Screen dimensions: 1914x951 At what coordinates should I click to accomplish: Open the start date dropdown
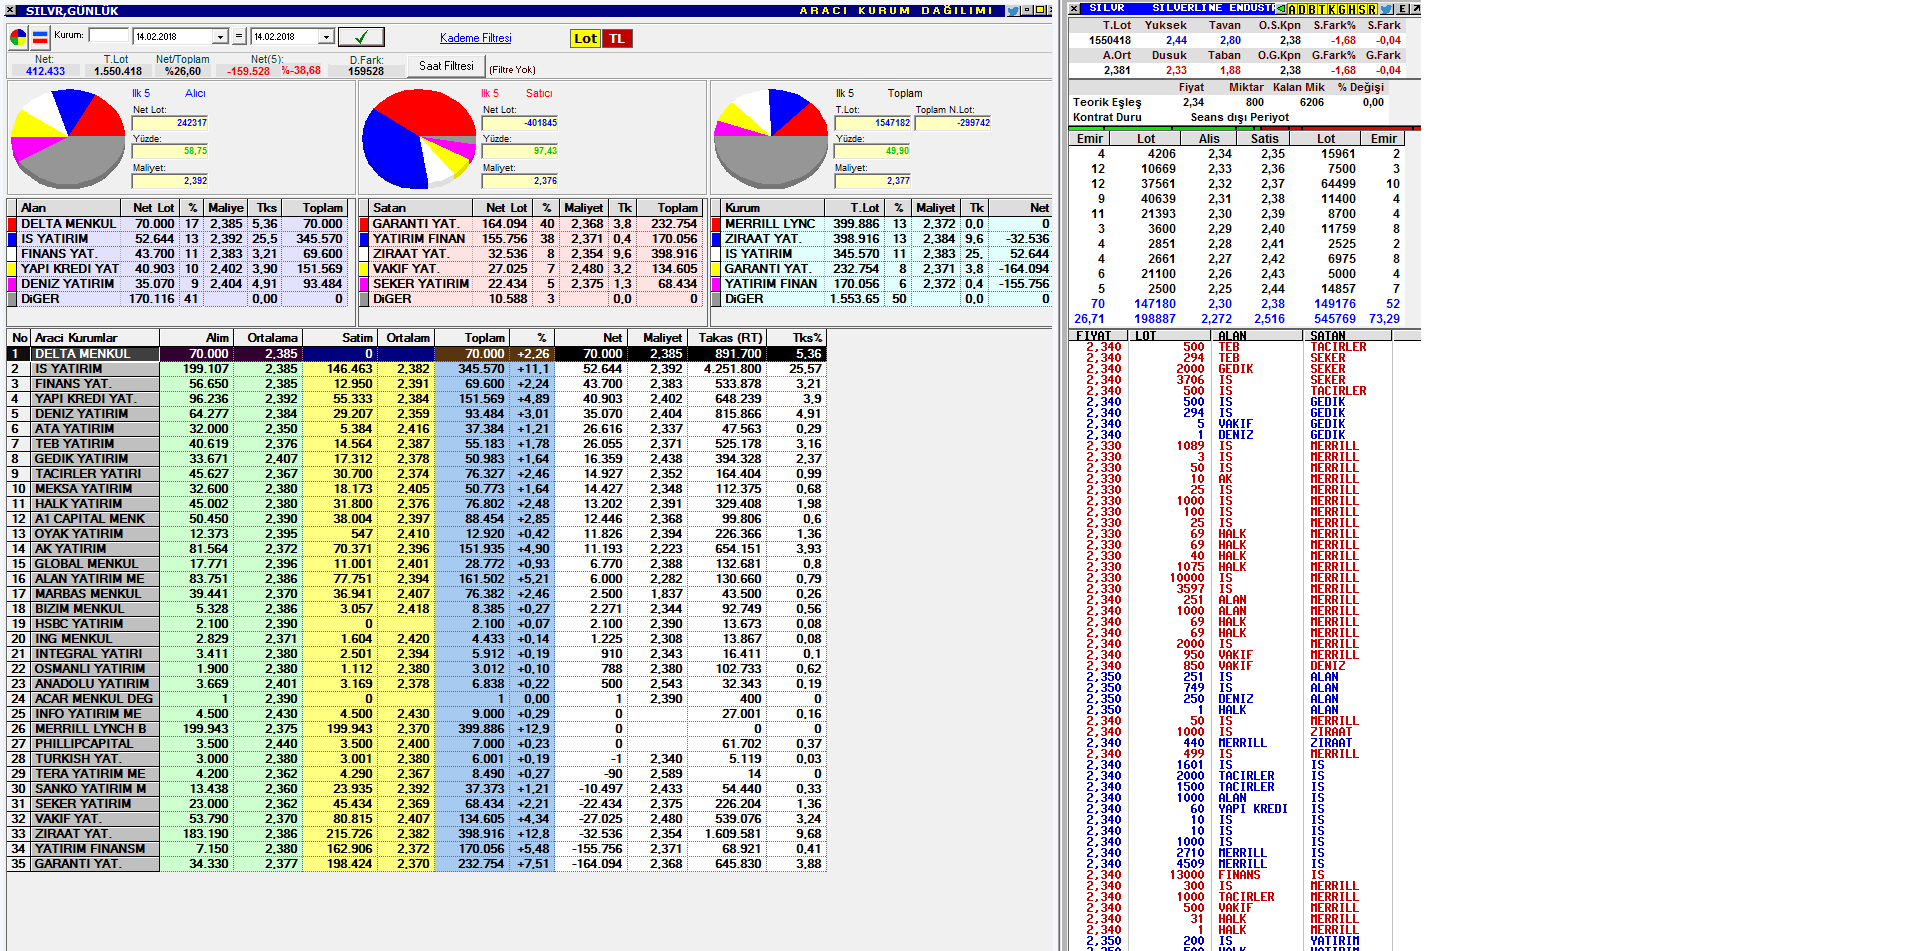(221, 37)
